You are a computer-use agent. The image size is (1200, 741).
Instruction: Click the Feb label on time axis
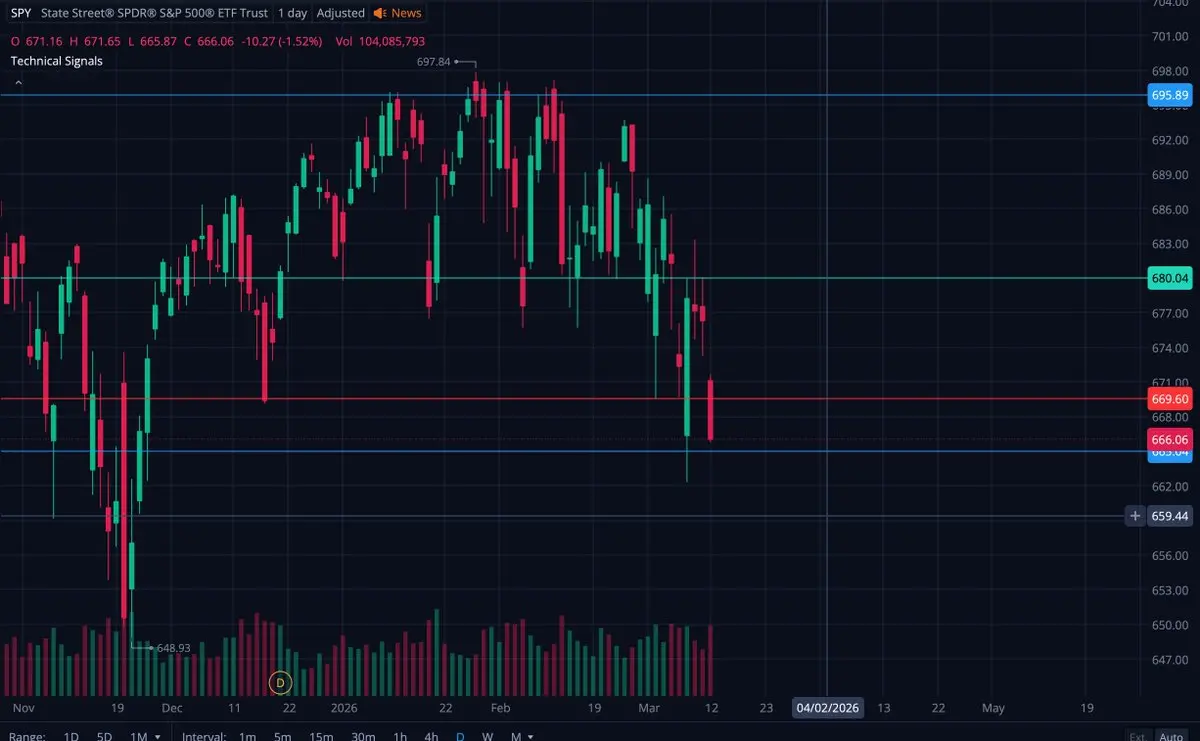500,708
